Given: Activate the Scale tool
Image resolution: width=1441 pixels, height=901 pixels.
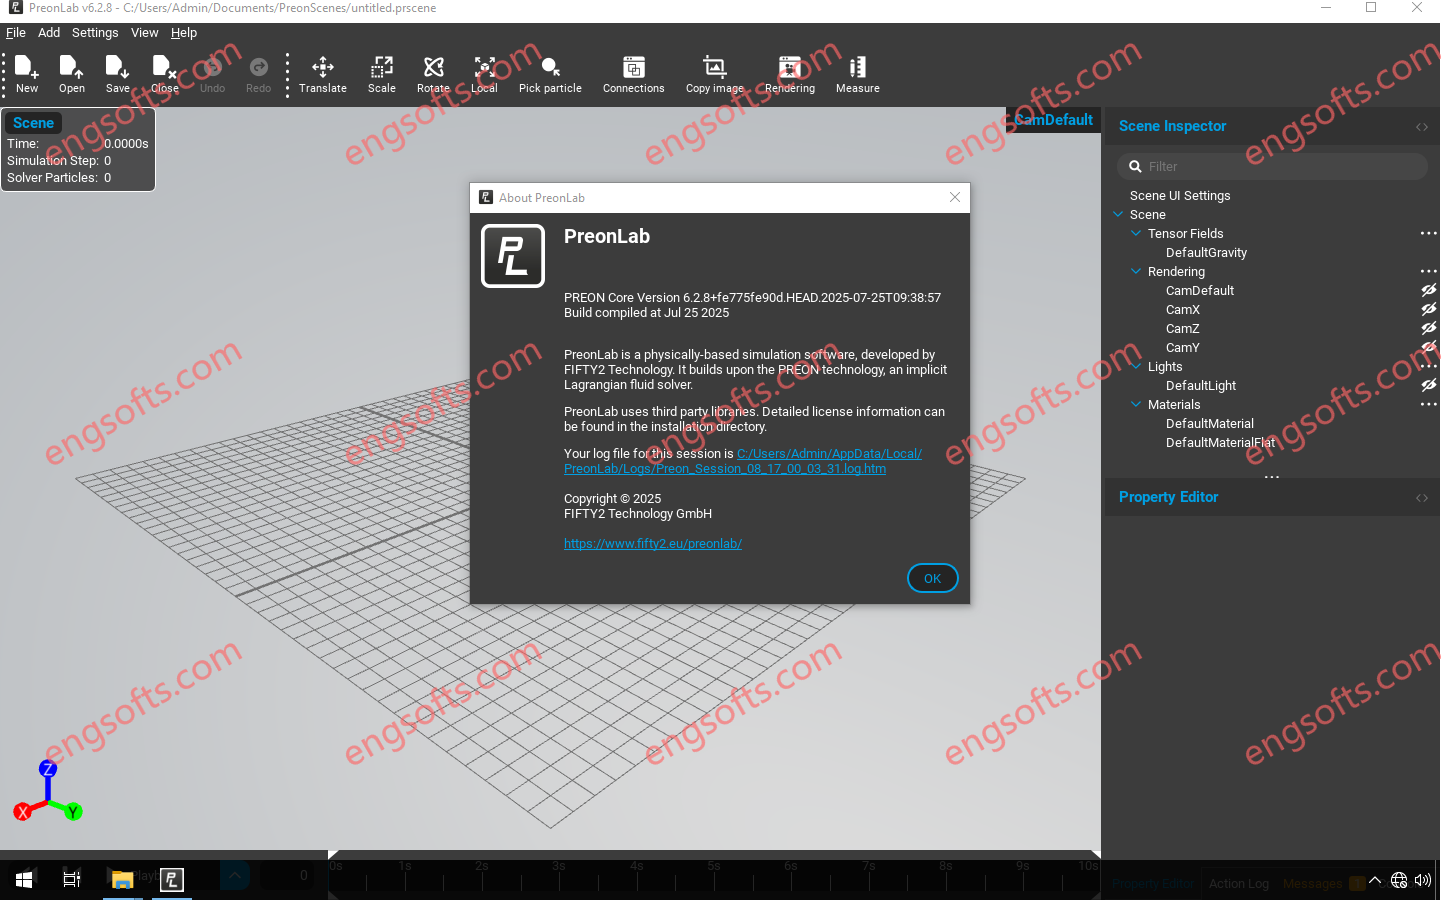Looking at the screenshot, I should coord(382,74).
